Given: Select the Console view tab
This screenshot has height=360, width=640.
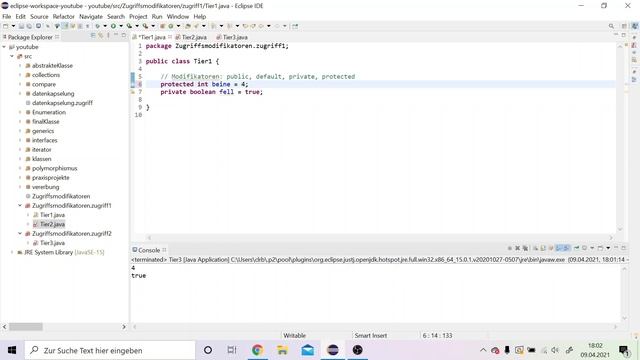Looking at the screenshot, I should coord(149,250).
